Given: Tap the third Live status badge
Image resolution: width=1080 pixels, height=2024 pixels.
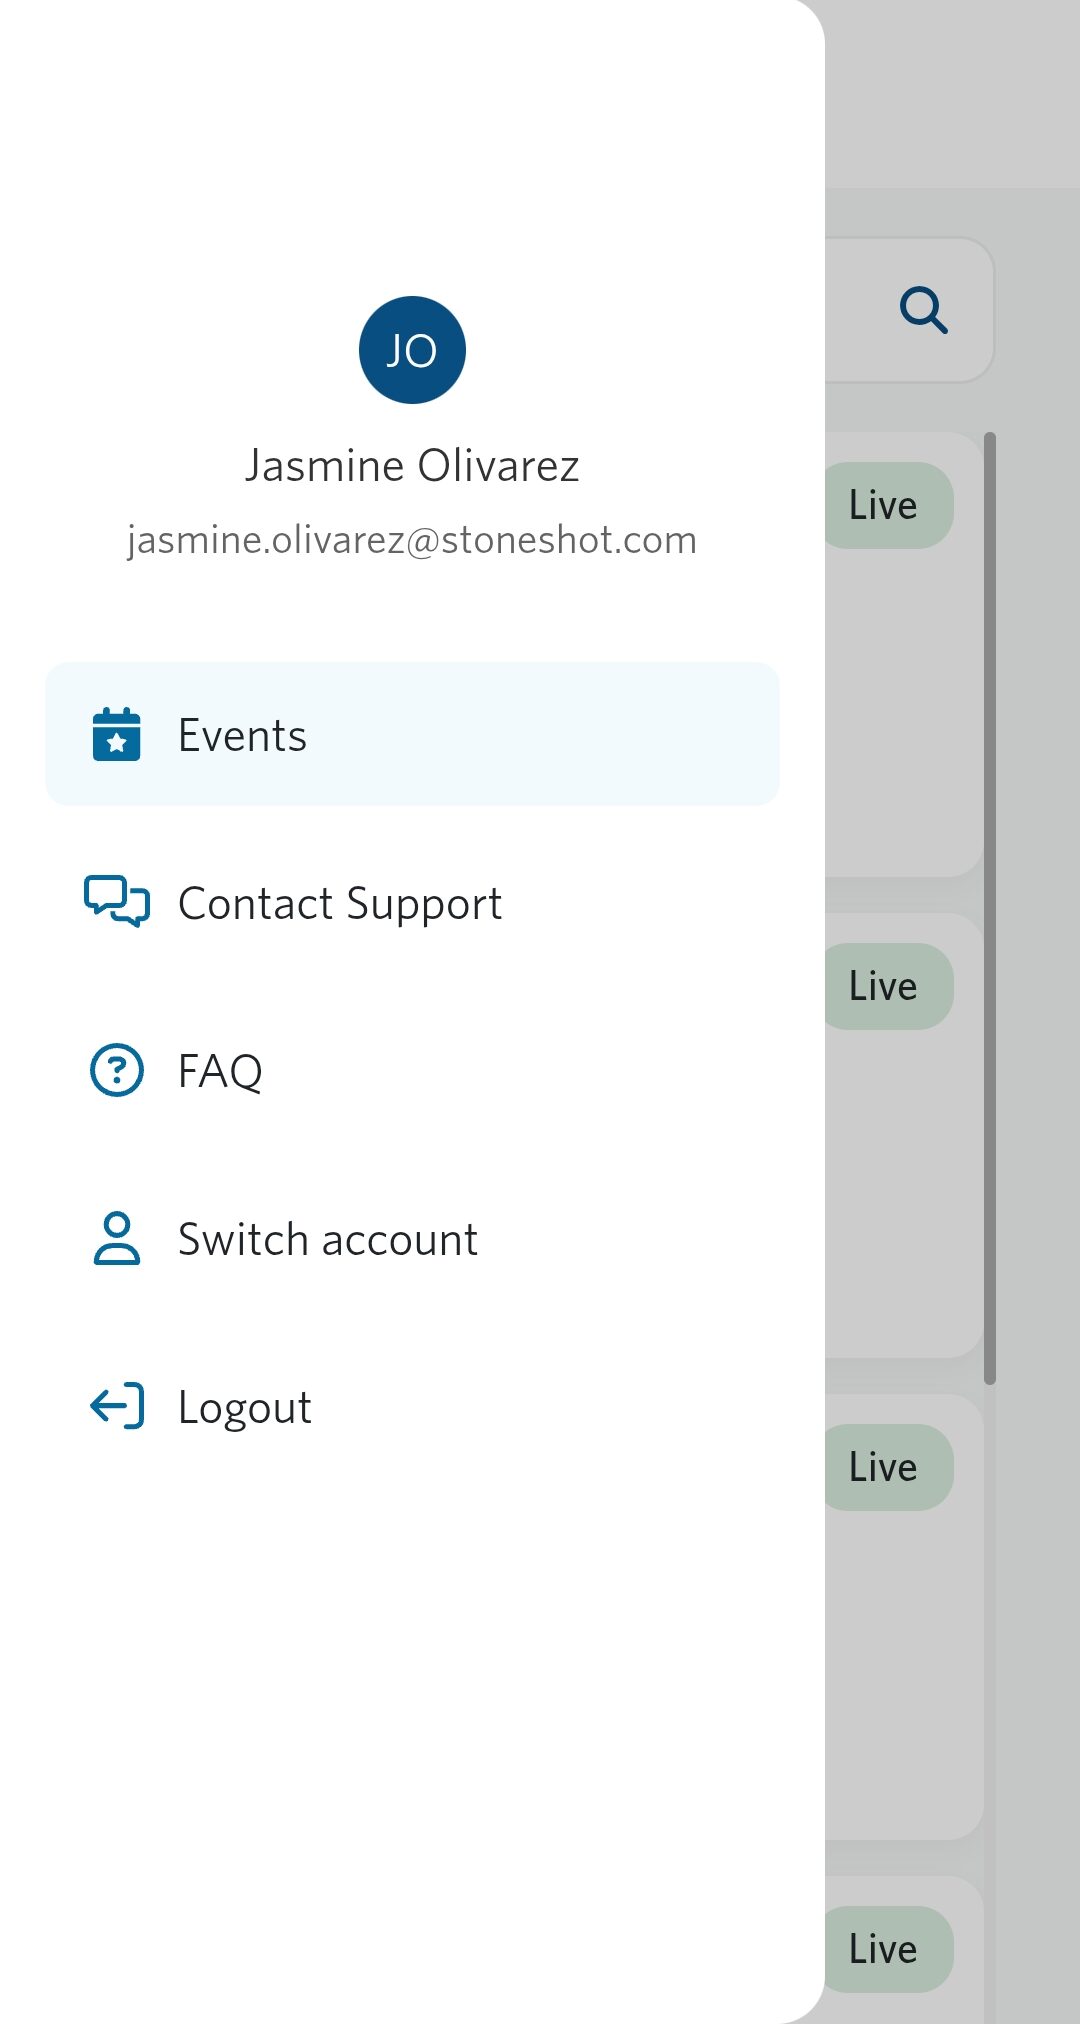Looking at the screenshot, I should (x=885, y=1467).
